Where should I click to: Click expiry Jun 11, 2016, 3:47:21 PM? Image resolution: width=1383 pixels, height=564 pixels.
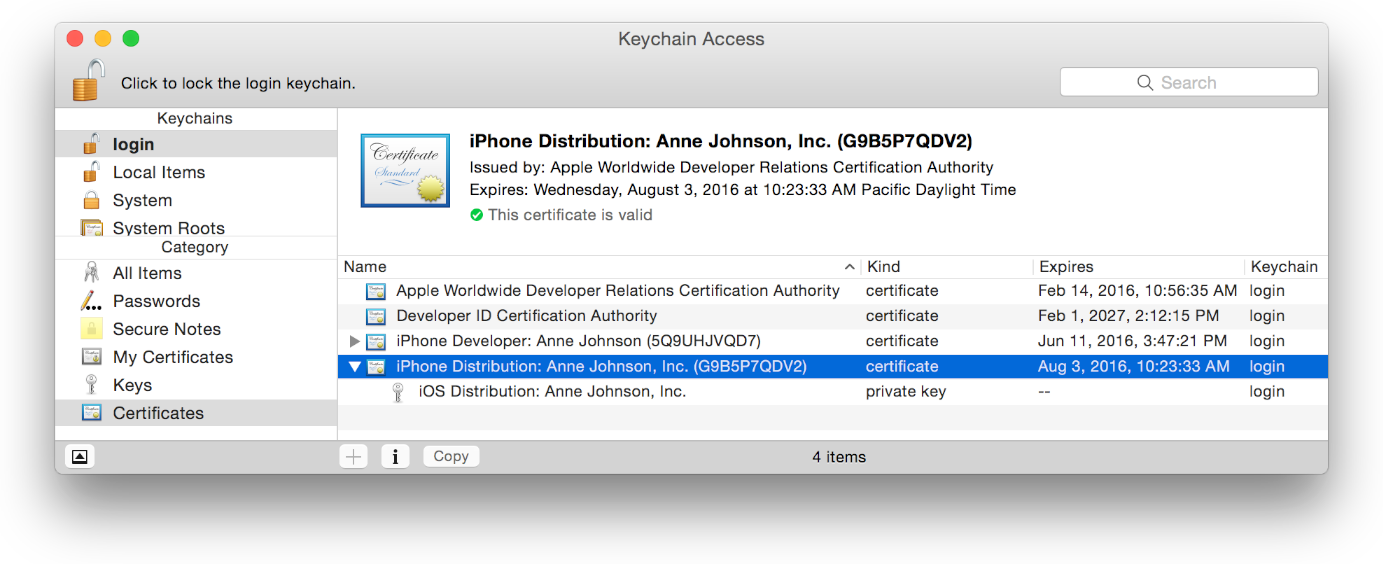[x=1132, y=341]
